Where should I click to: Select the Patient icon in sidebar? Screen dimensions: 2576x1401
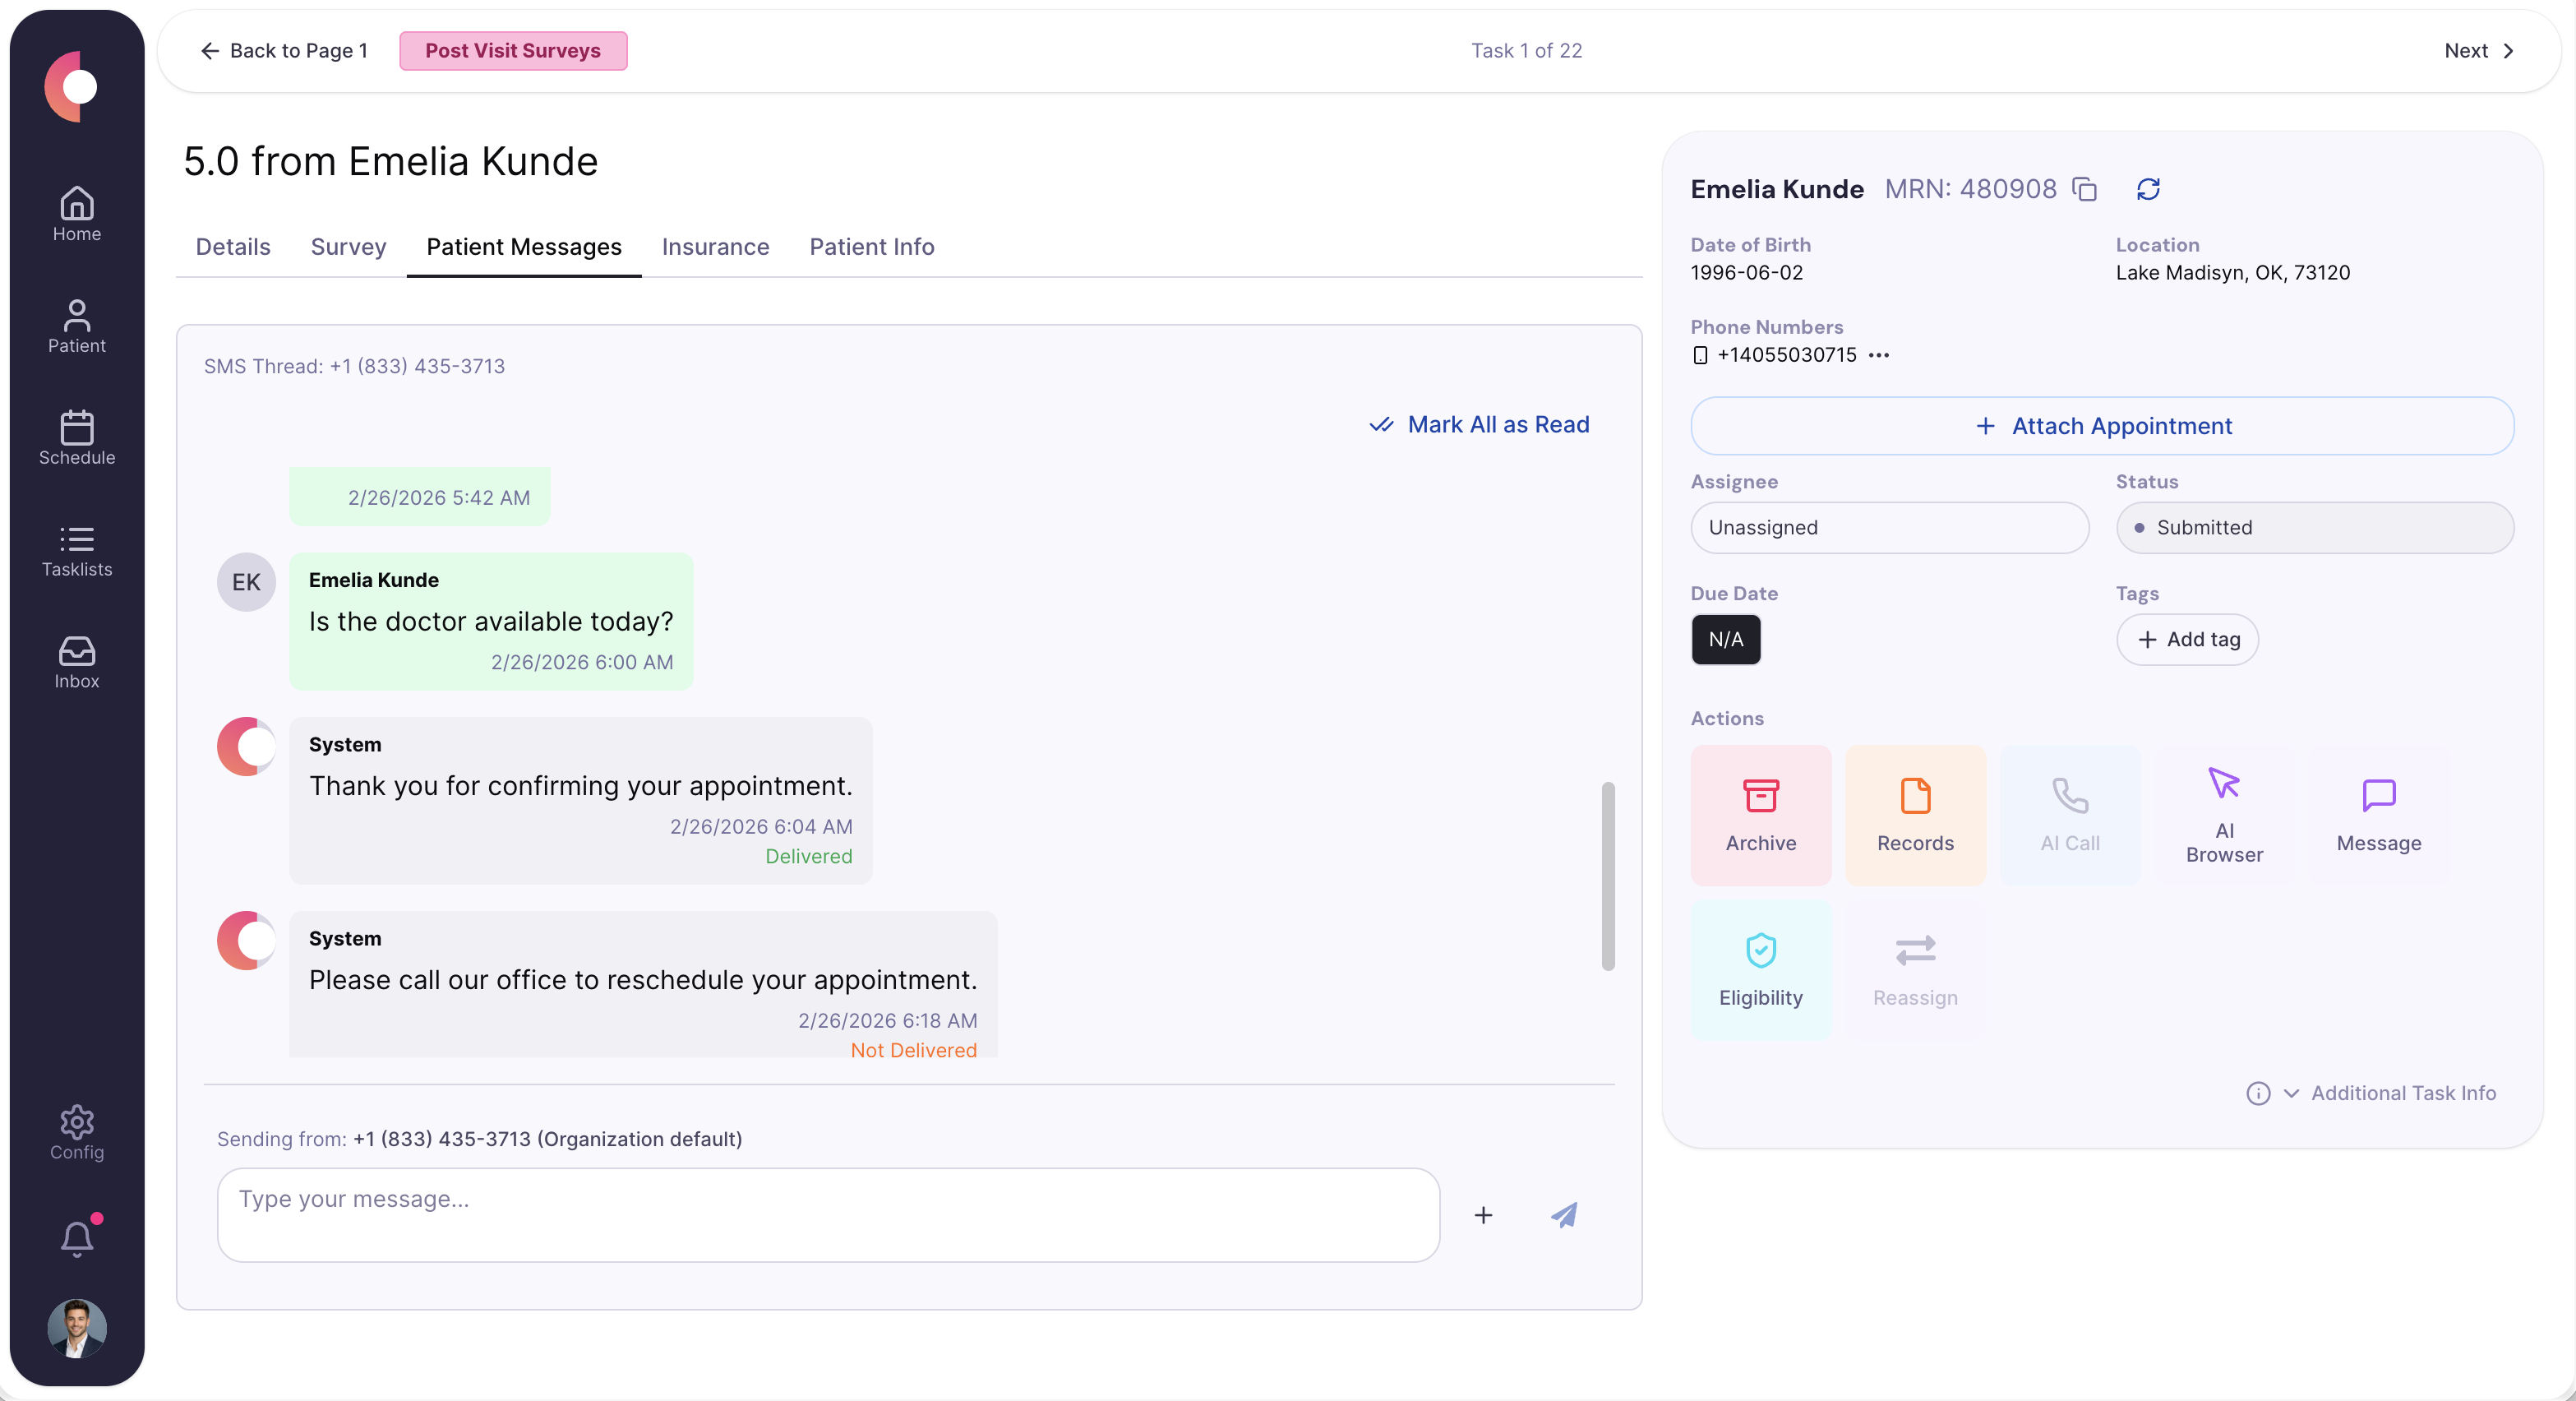pyautogui.click(x=77, y=327)
